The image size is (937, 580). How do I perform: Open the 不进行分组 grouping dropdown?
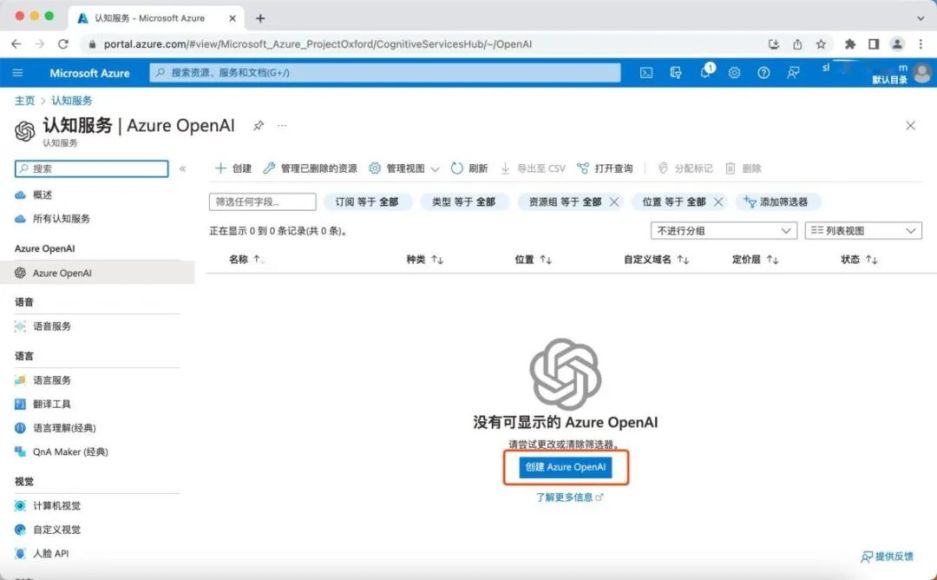[724, 231]
